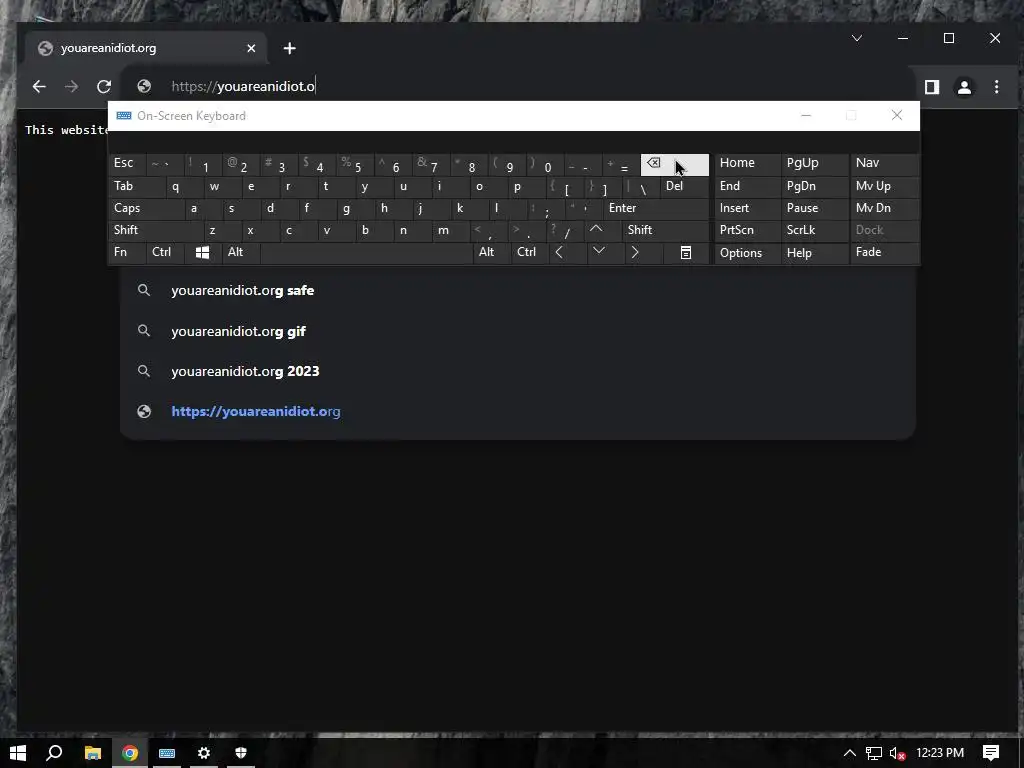Toggle the right Ctrl key
Image resolution: width=1024 pixels, height=768 pixels.
tap(529, 253)
